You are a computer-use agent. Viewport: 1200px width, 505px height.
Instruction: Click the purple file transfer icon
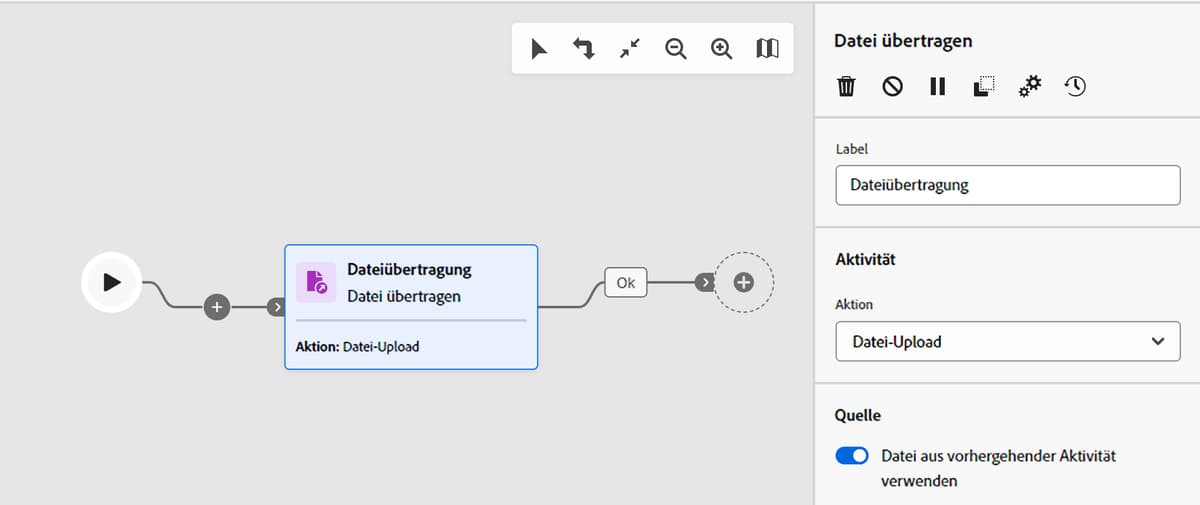(x=316, y=282)
